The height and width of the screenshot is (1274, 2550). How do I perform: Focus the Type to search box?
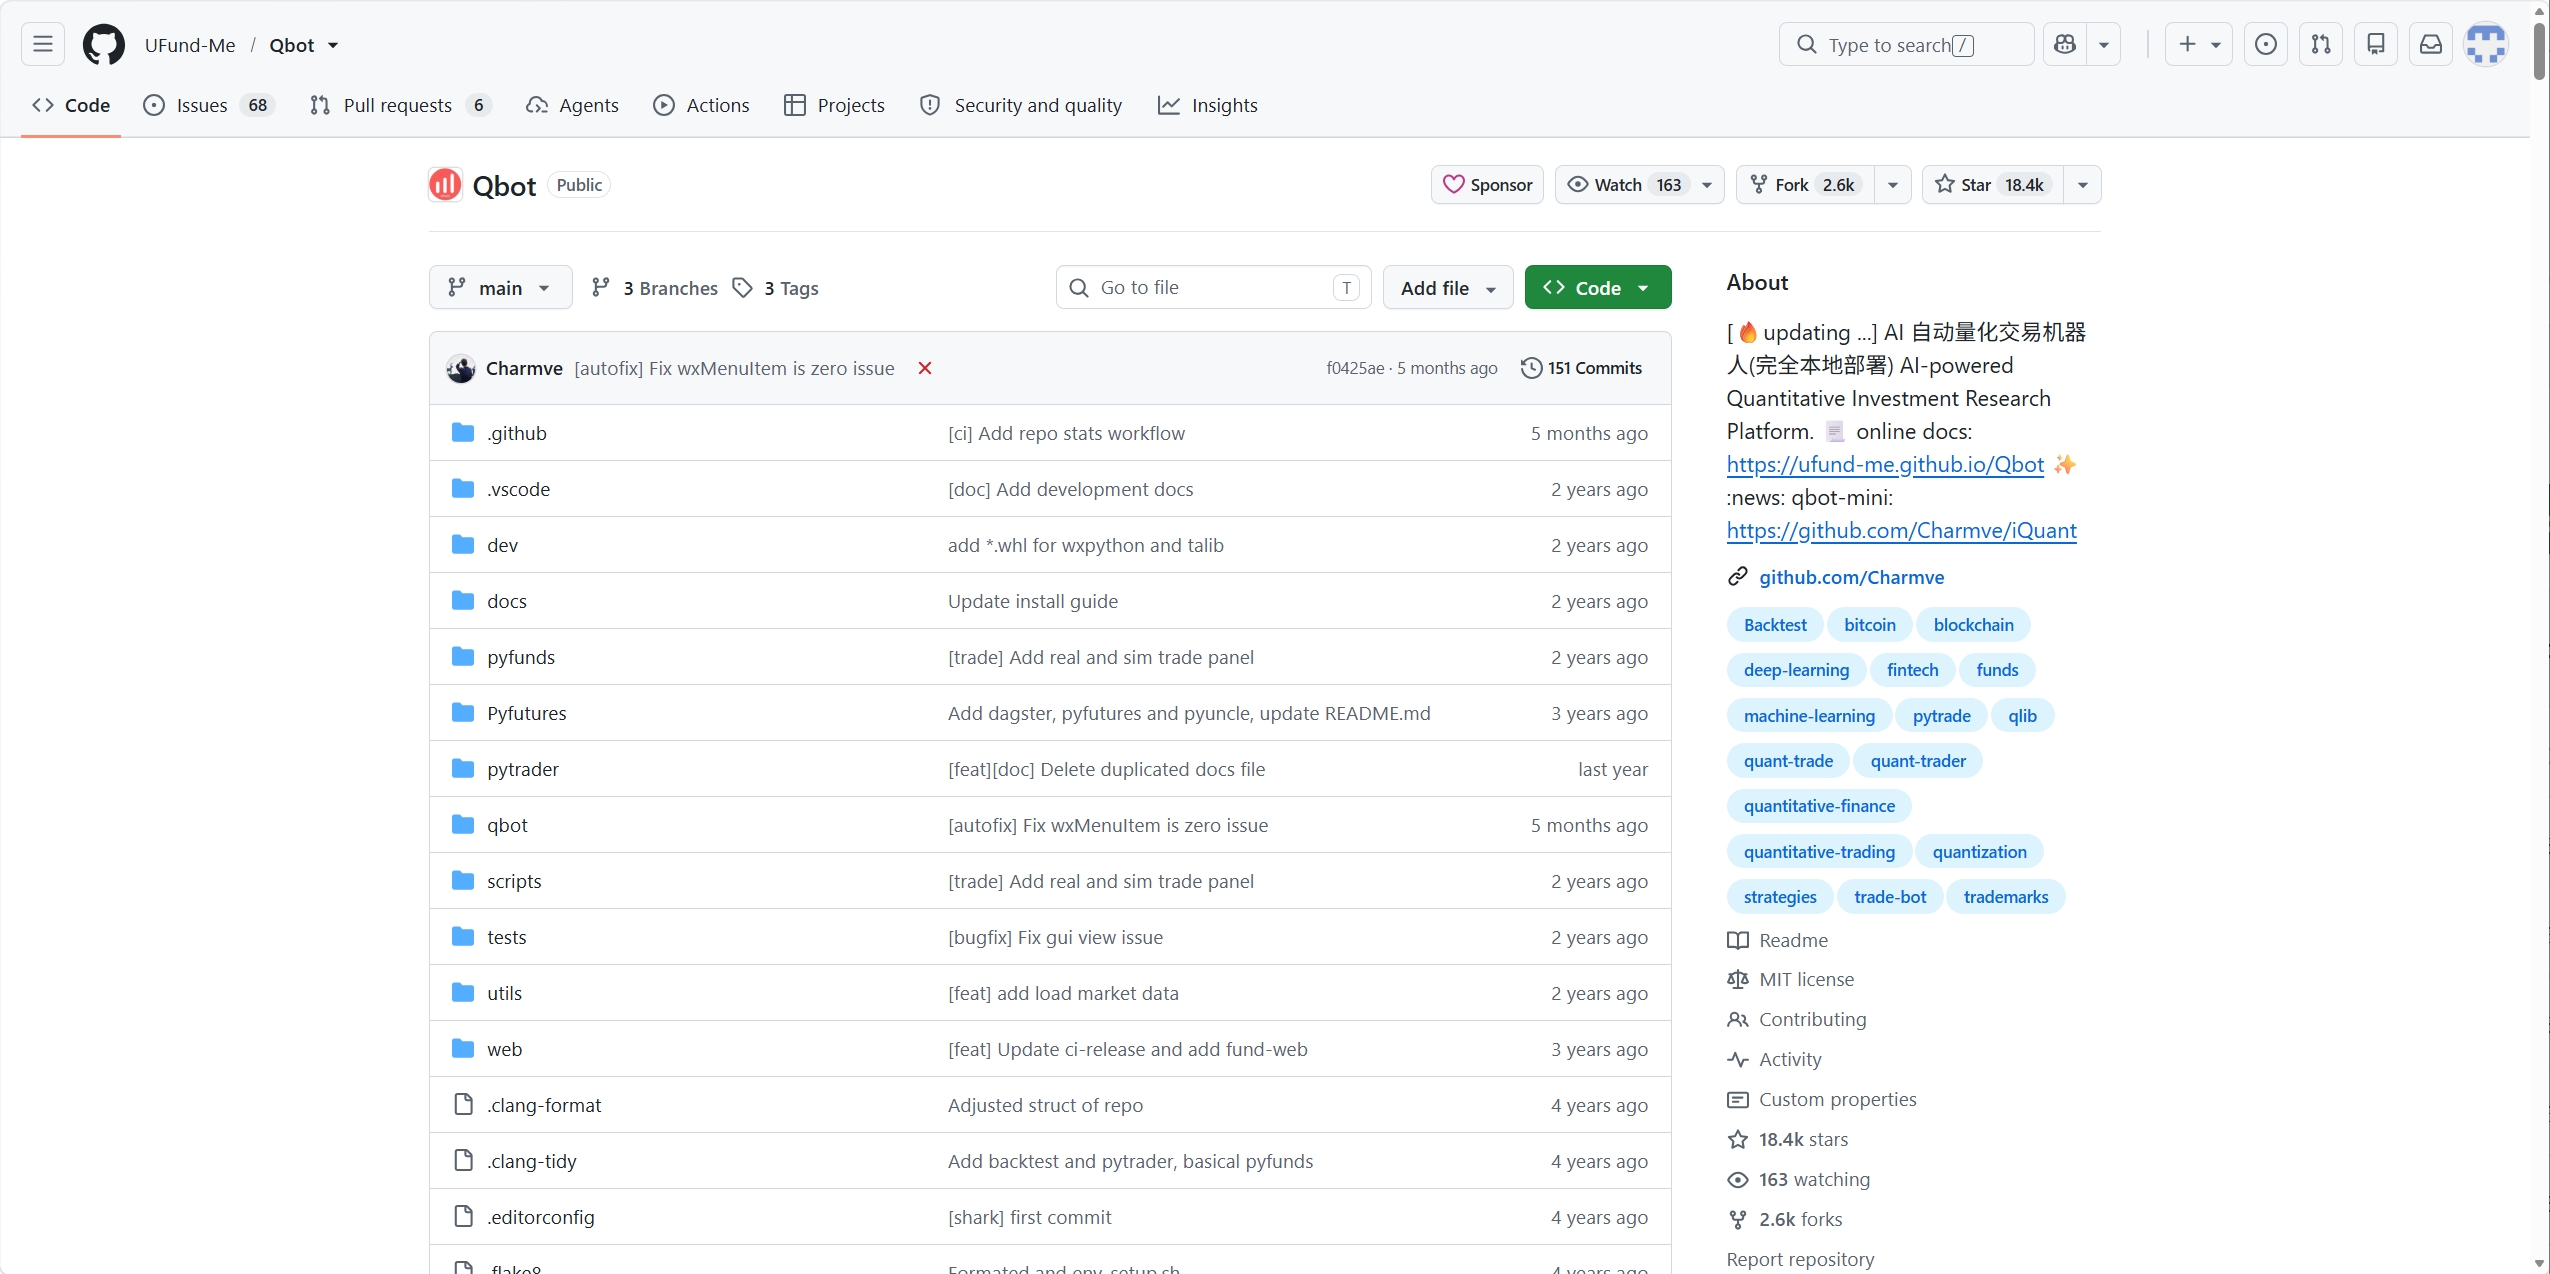click(1906, 44)
